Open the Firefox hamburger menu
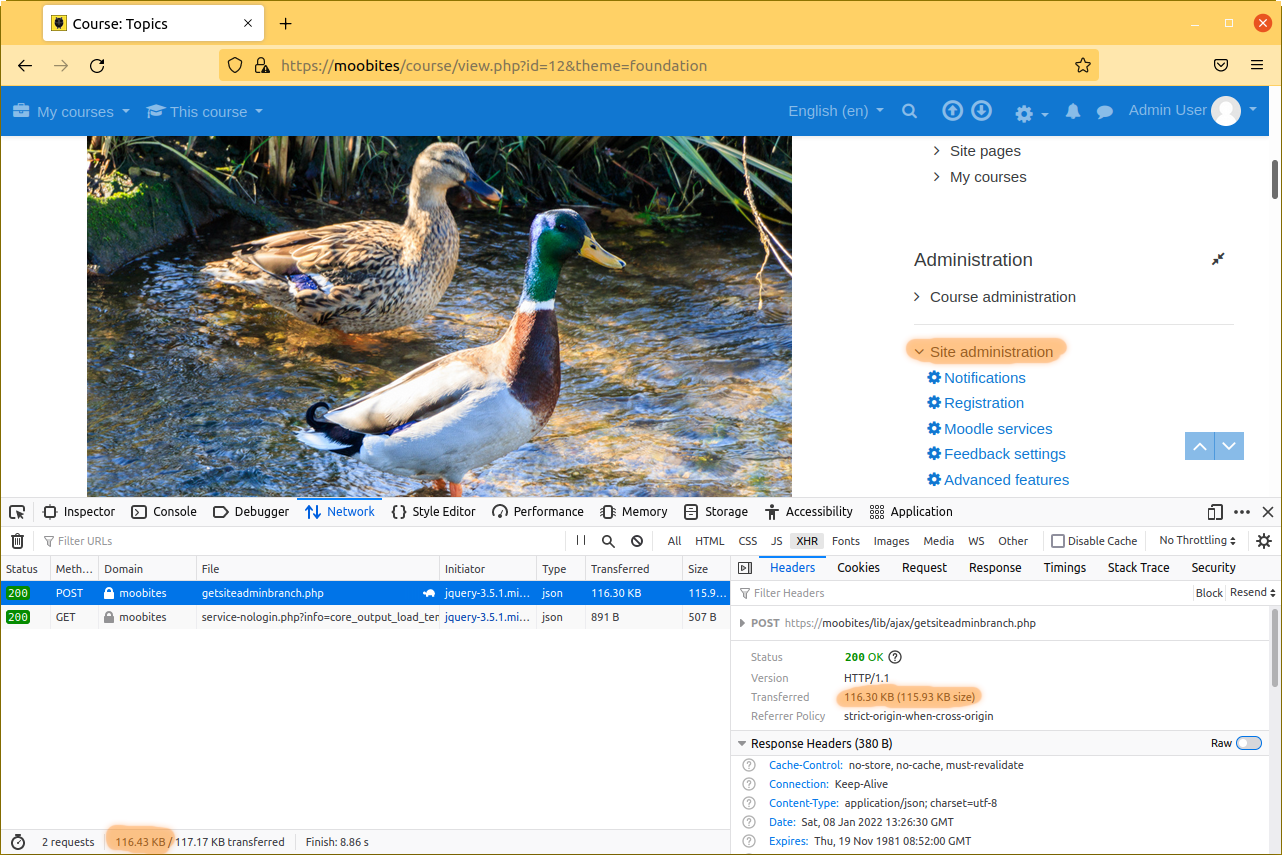The width and height of the screenshot is (1282, 855). coord(1257,66)
